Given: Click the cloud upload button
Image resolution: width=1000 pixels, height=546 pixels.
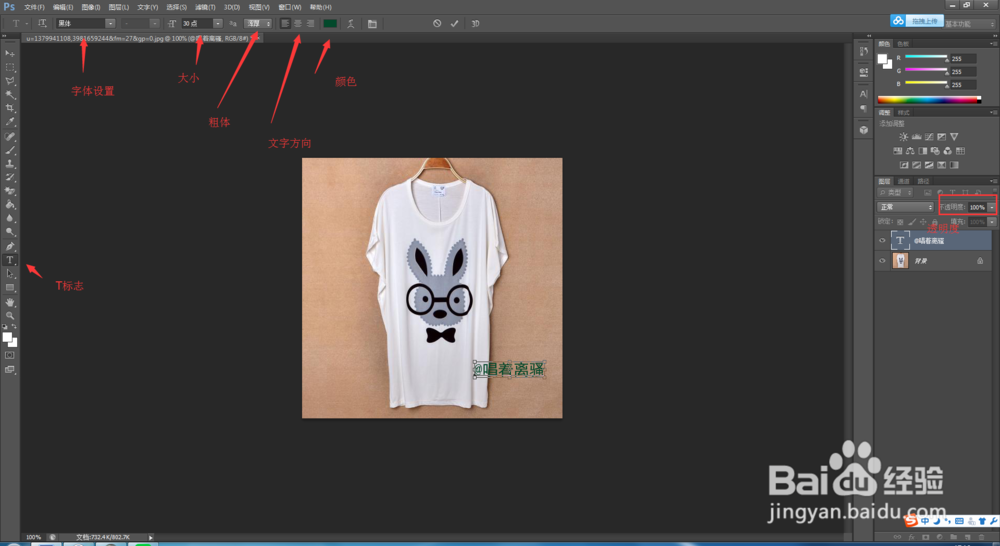Looking at the screenshot, I should pos(916,21).
